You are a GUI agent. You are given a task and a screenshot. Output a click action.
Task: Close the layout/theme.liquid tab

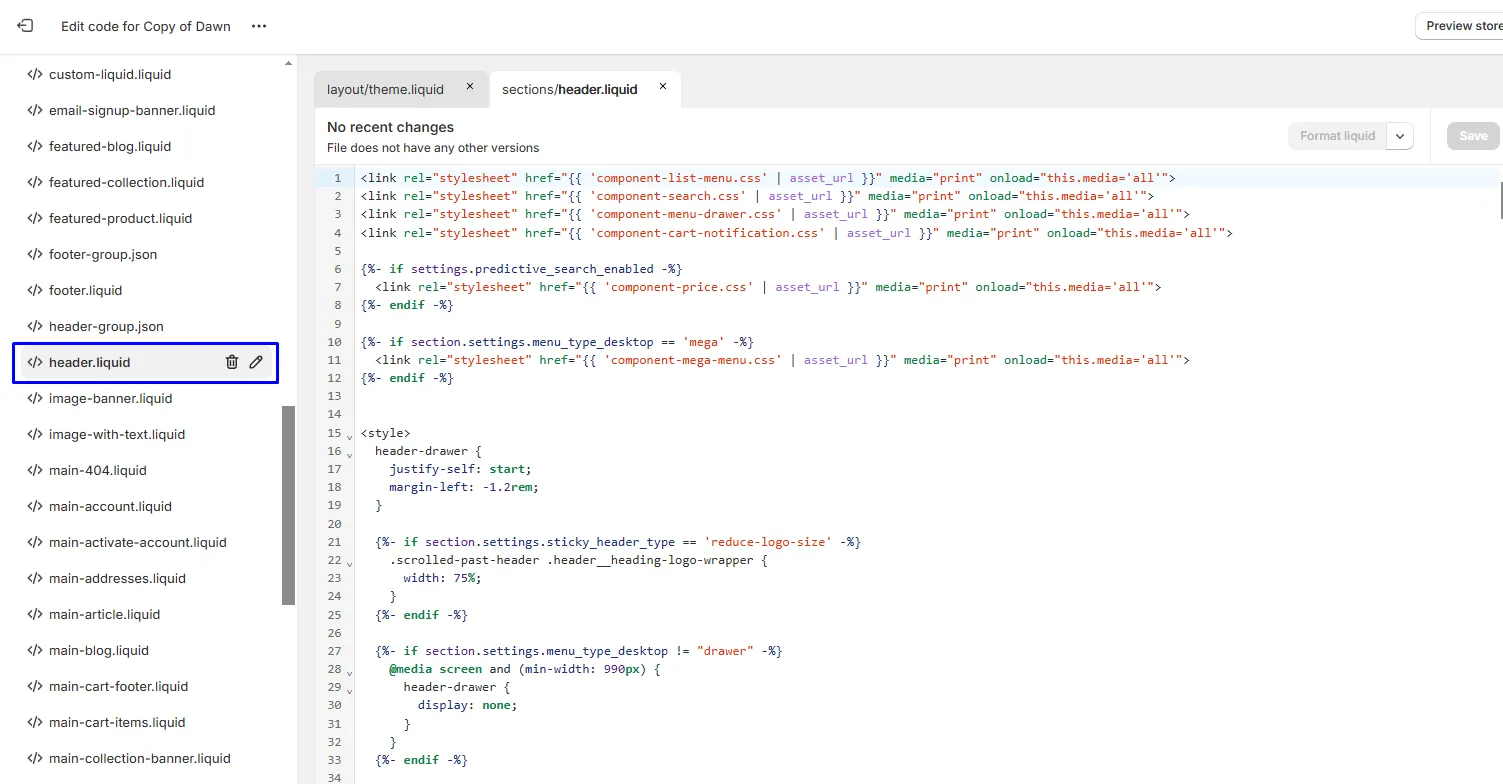[x=470, y=87]
